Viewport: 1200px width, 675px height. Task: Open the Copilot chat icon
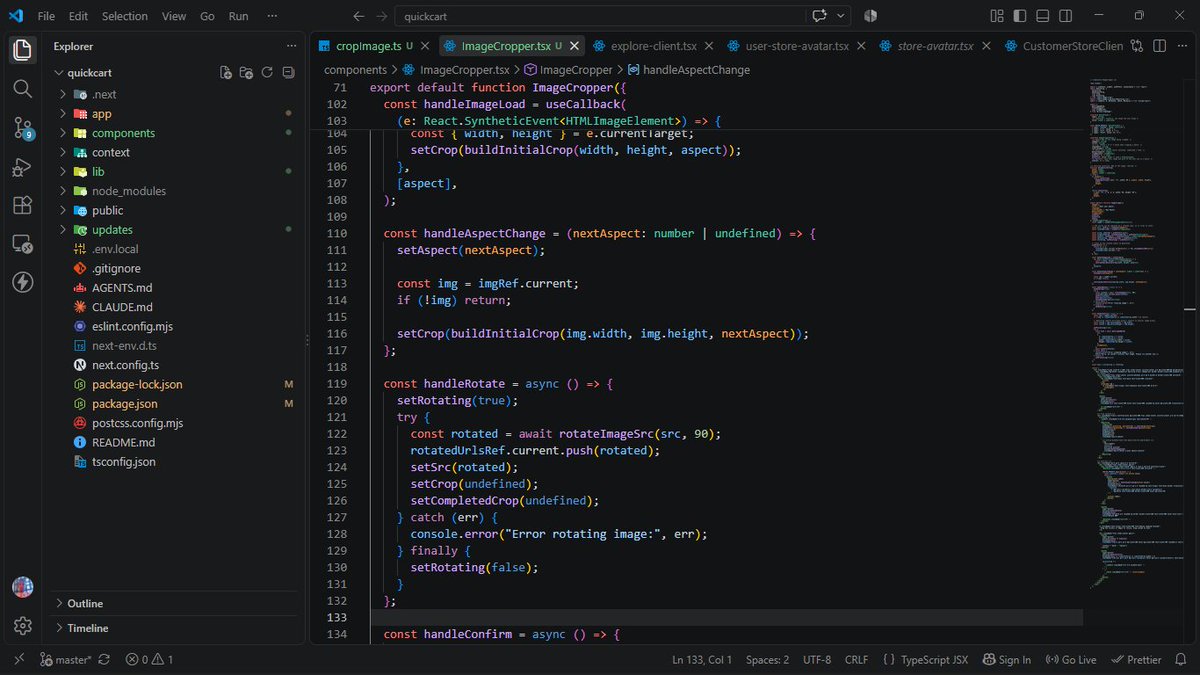click(x=820, y=16)
